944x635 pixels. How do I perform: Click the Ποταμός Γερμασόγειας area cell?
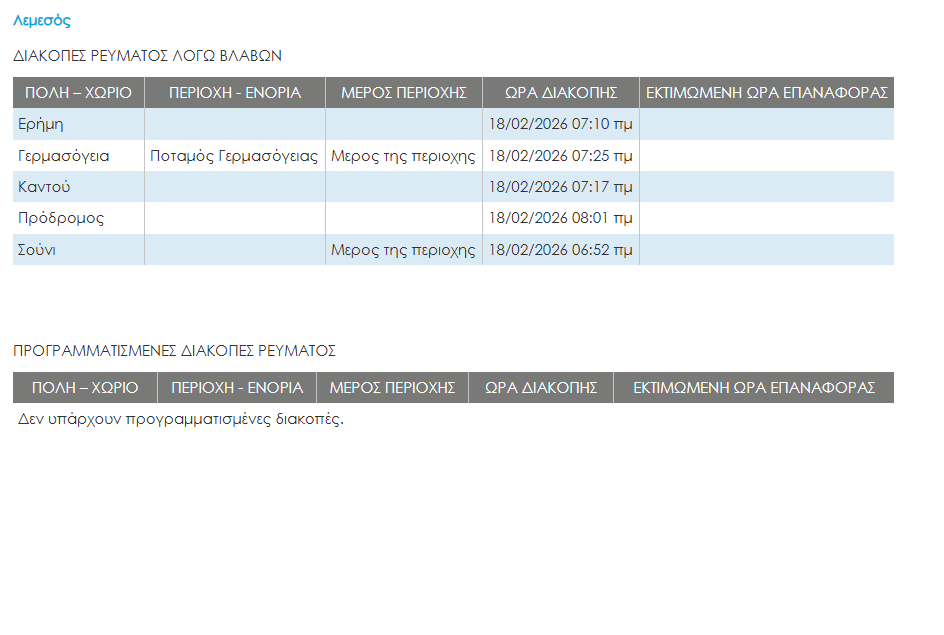tap(234, 156)
